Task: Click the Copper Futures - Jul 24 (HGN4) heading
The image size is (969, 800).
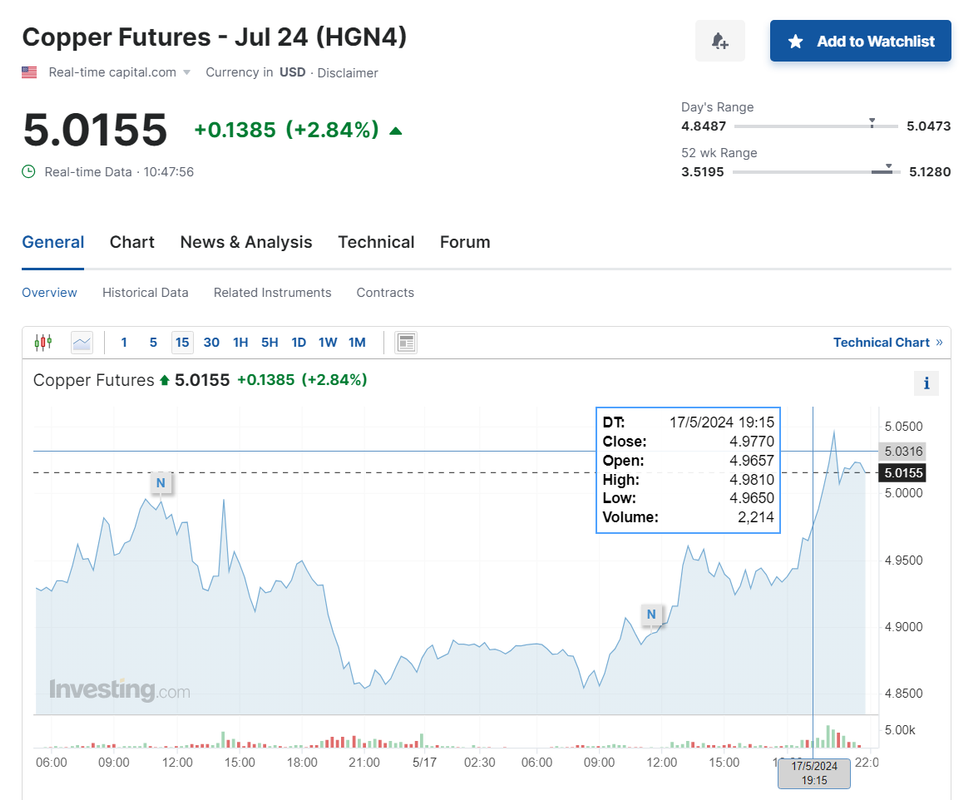Action: pyautogui.click(x=214, y=37)
